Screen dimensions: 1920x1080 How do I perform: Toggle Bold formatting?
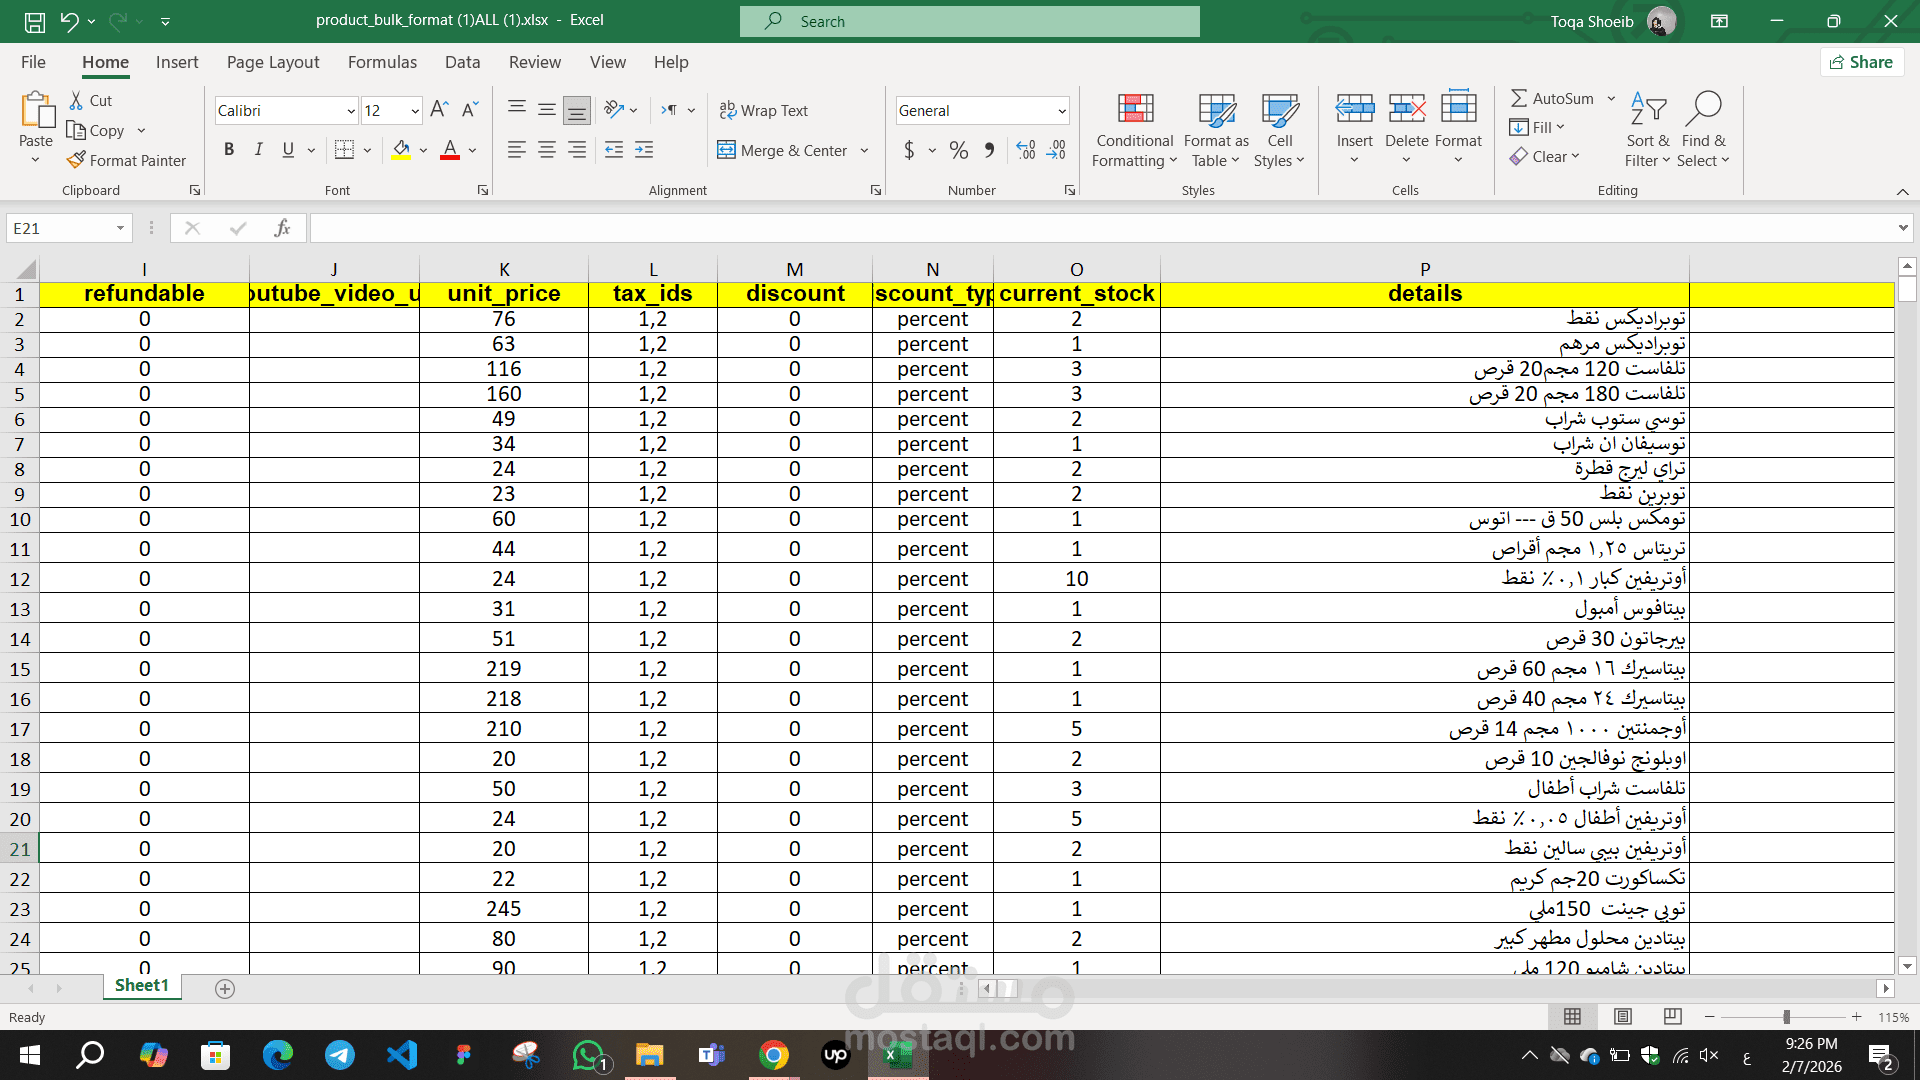click(229, 150)
